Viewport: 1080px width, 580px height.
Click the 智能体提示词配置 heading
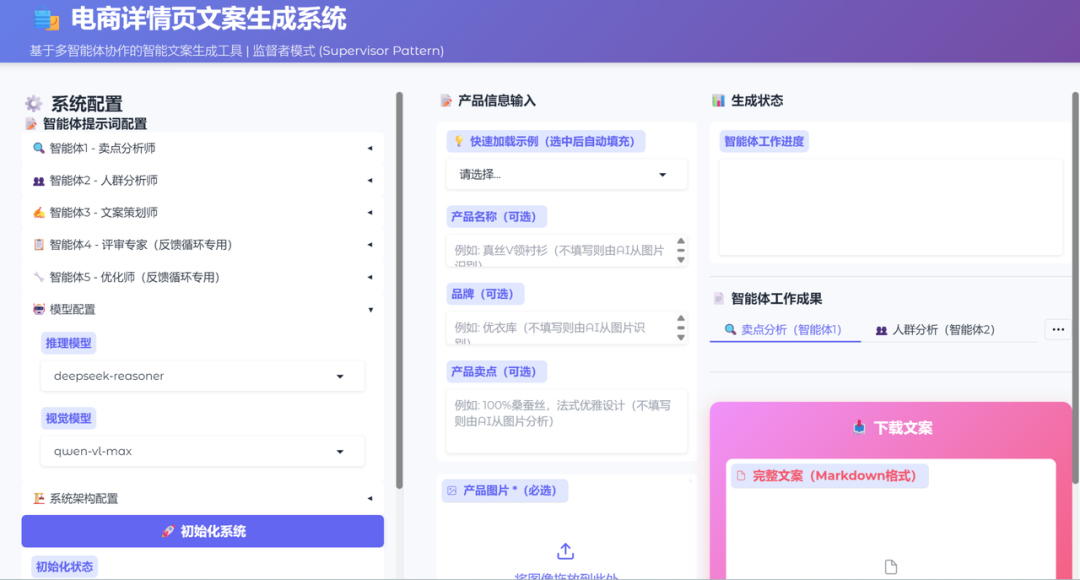pos(94,124)
